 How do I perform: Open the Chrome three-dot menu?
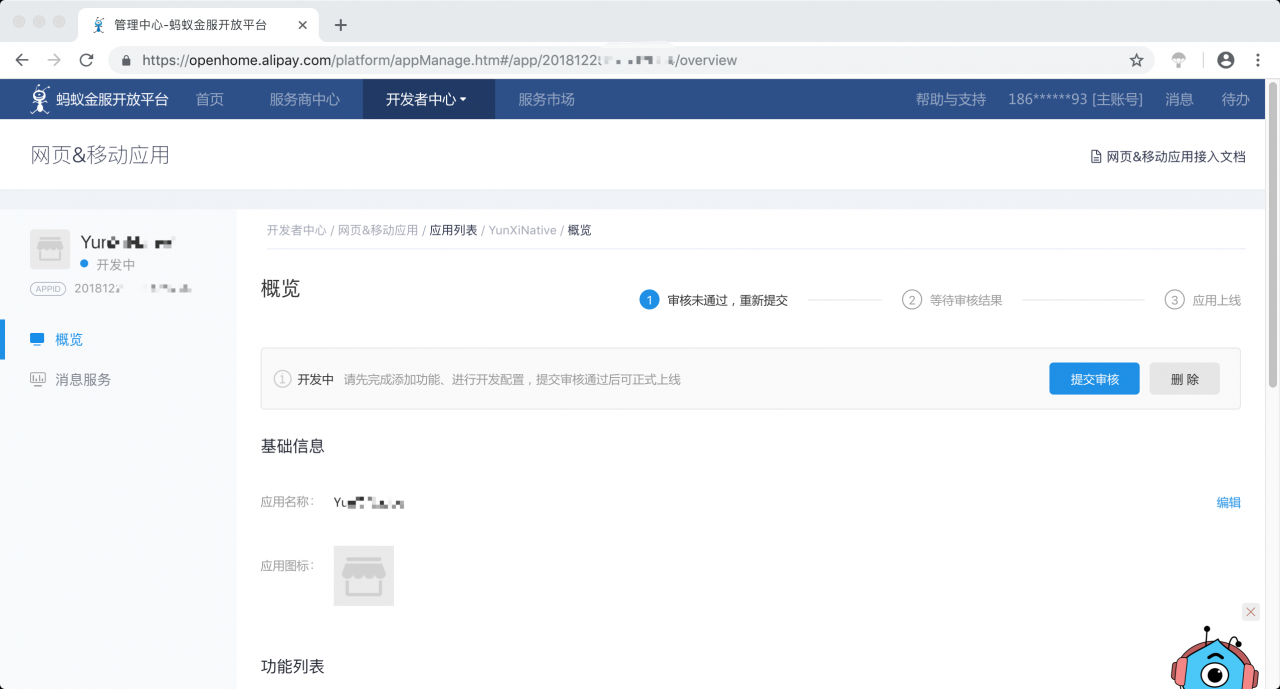click(x=1258, y=60)
